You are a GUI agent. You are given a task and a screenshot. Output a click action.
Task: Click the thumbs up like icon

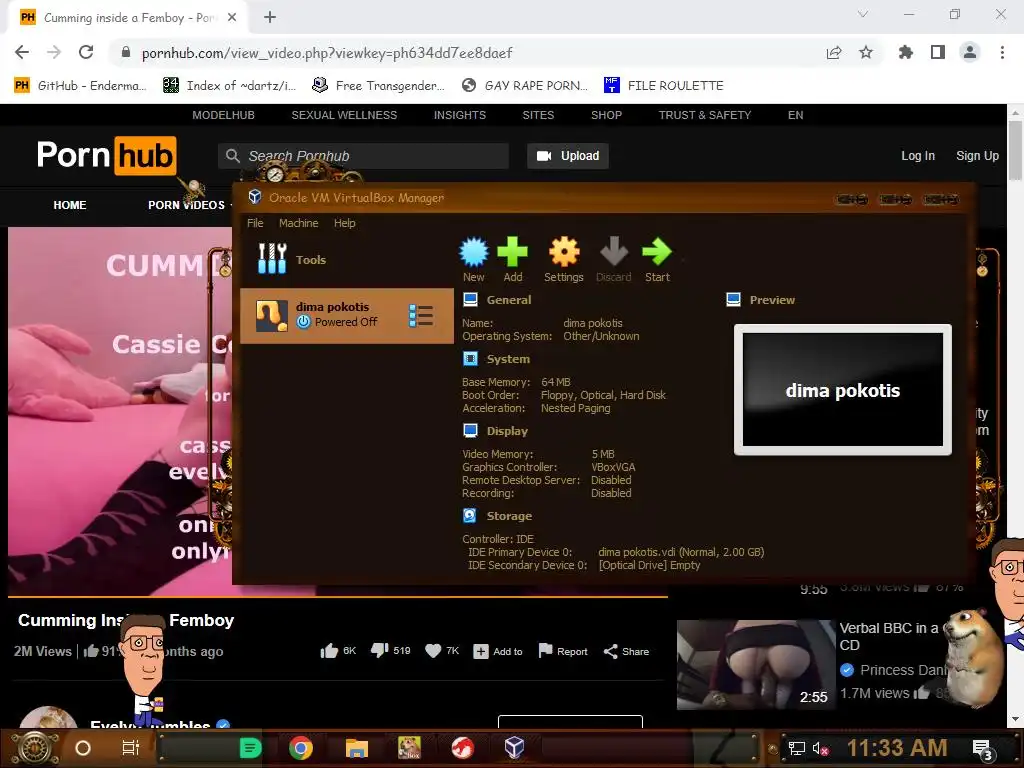[330, 650]
